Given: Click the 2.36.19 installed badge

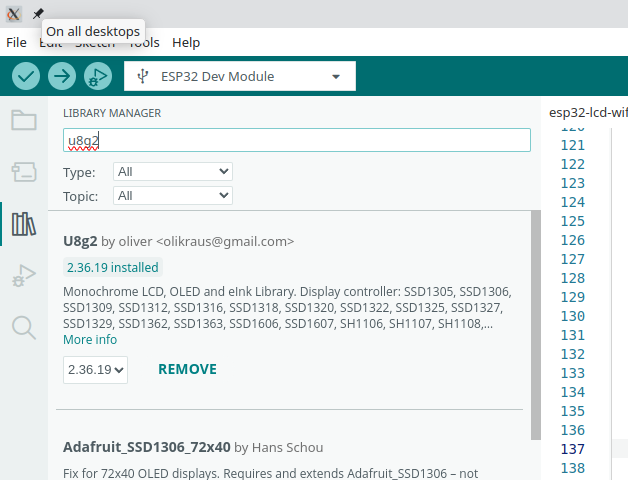Looking at the screenshot, I should pyautogui.click(x=113, y=267).
